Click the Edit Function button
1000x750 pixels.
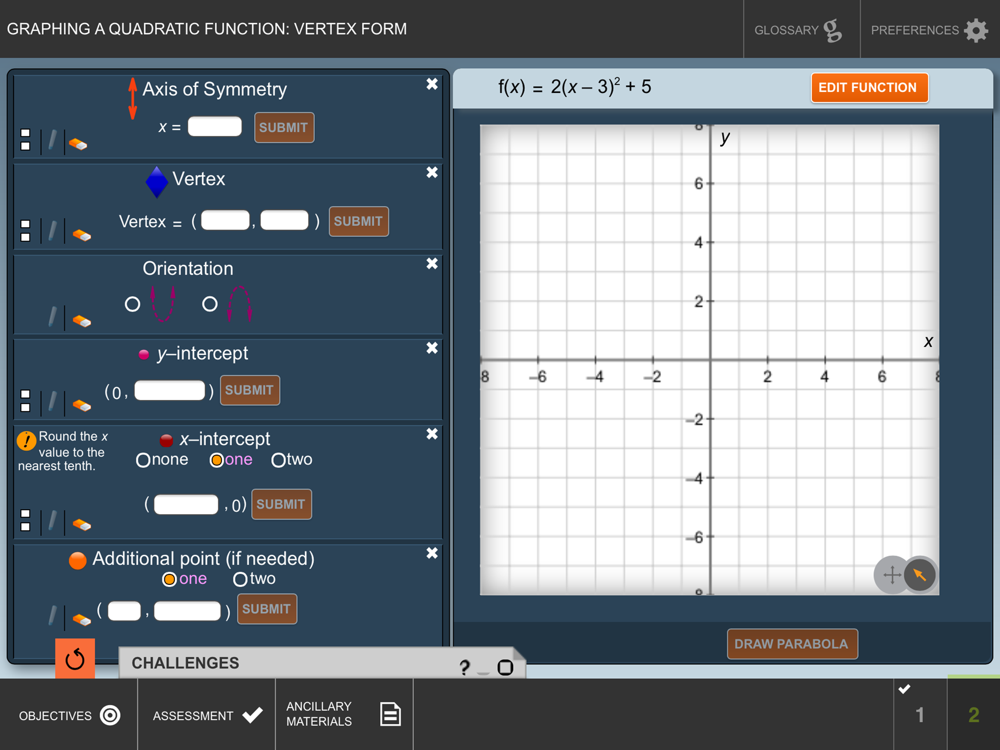(869, 87)
